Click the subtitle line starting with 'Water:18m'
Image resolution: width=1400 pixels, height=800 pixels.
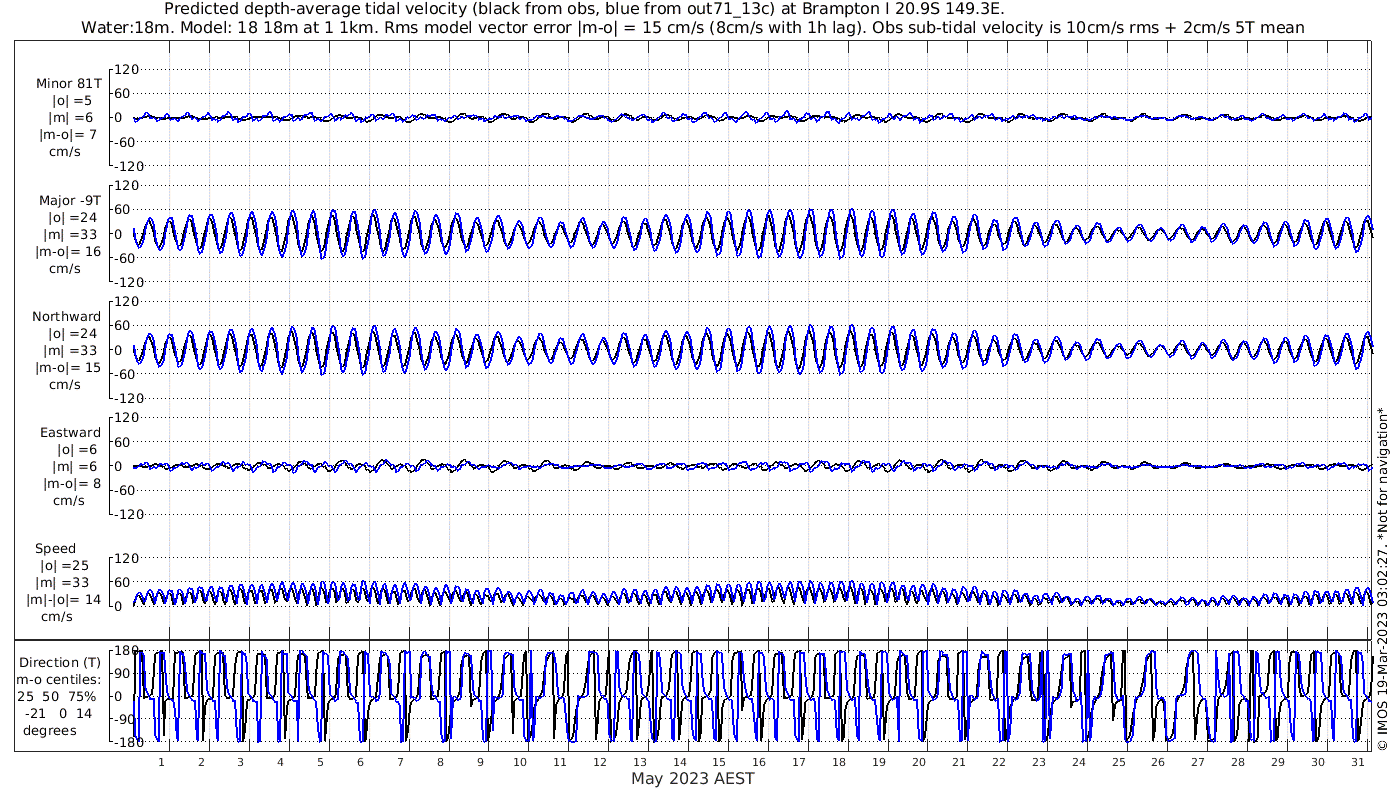click(693, 27)
